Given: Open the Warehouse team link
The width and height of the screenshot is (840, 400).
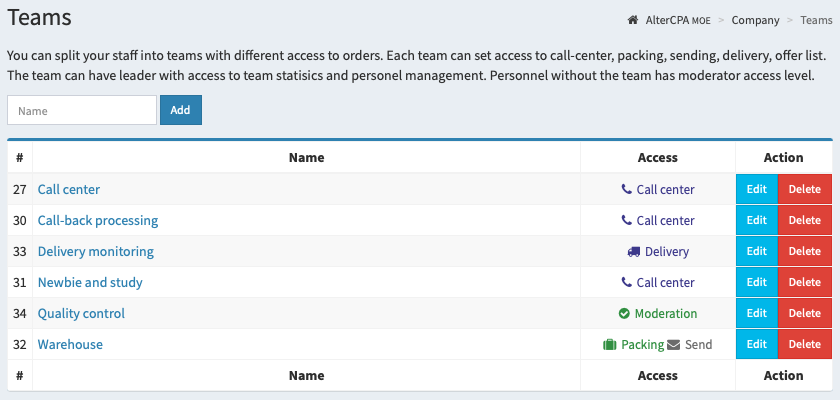Looking at the screenshot, I should click(x=70, y=344).
